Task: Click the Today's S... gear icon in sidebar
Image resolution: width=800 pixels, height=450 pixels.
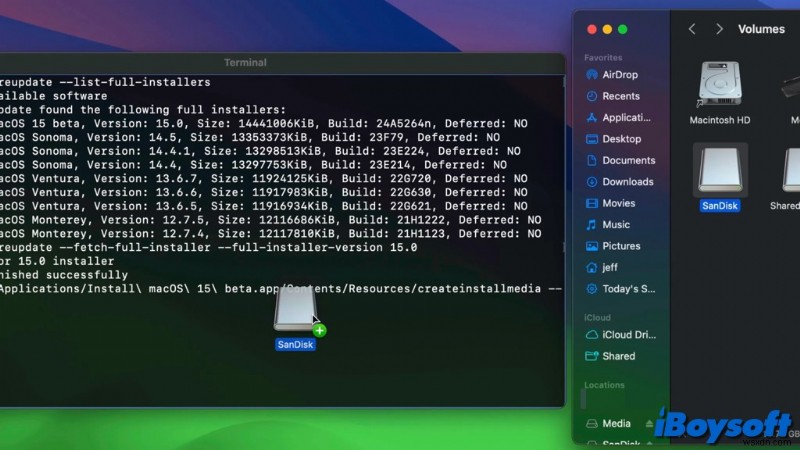Action: click(x=591, y=289)
